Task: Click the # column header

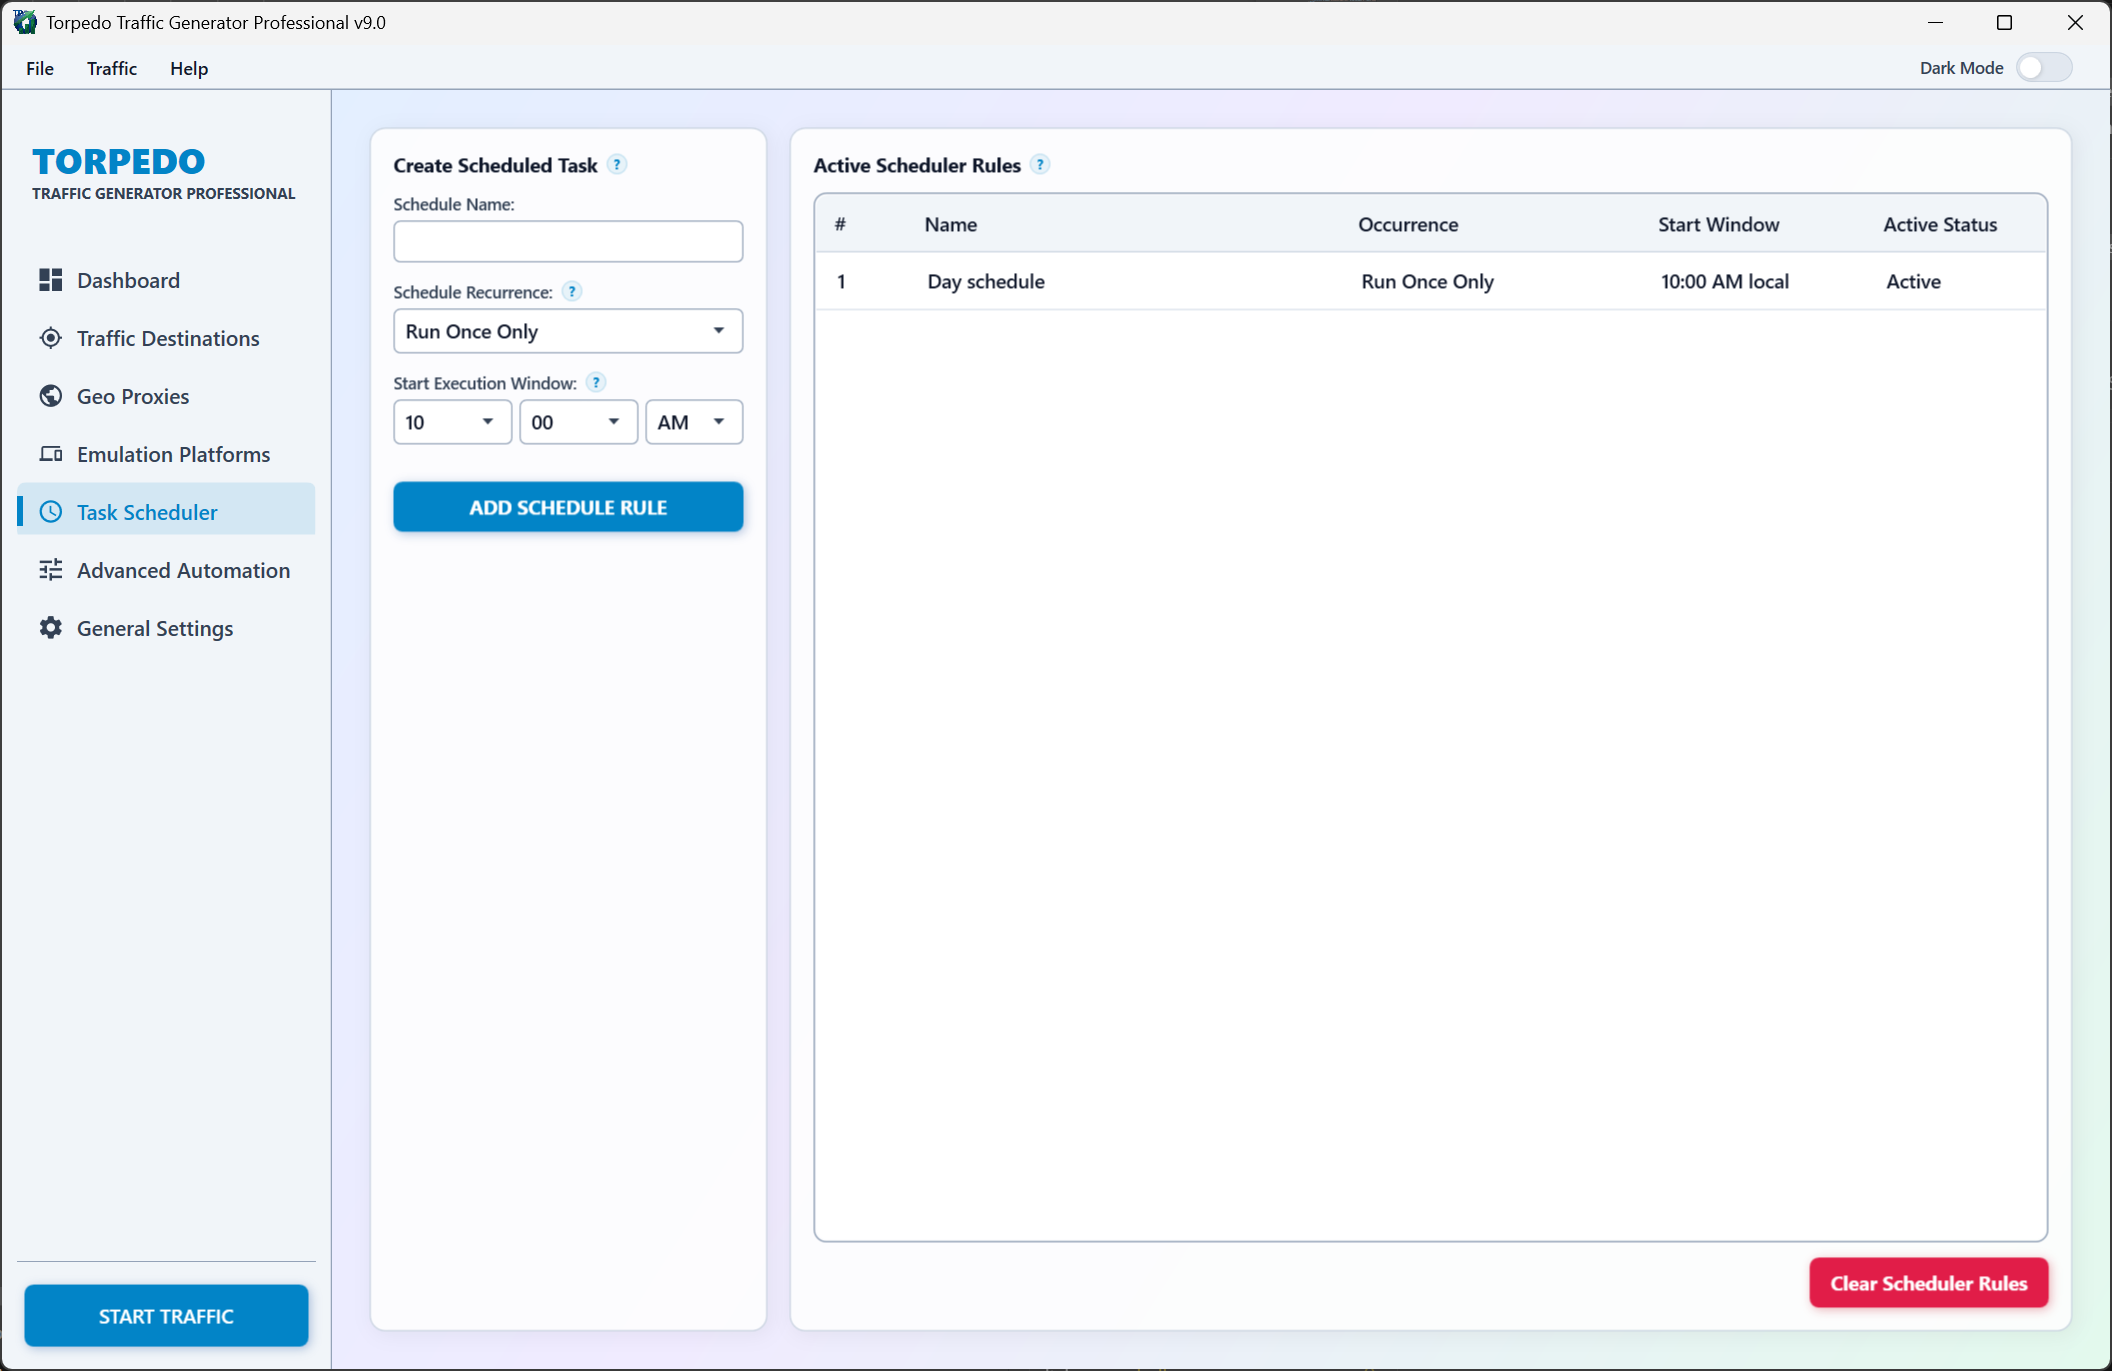Action: [840, 224]
